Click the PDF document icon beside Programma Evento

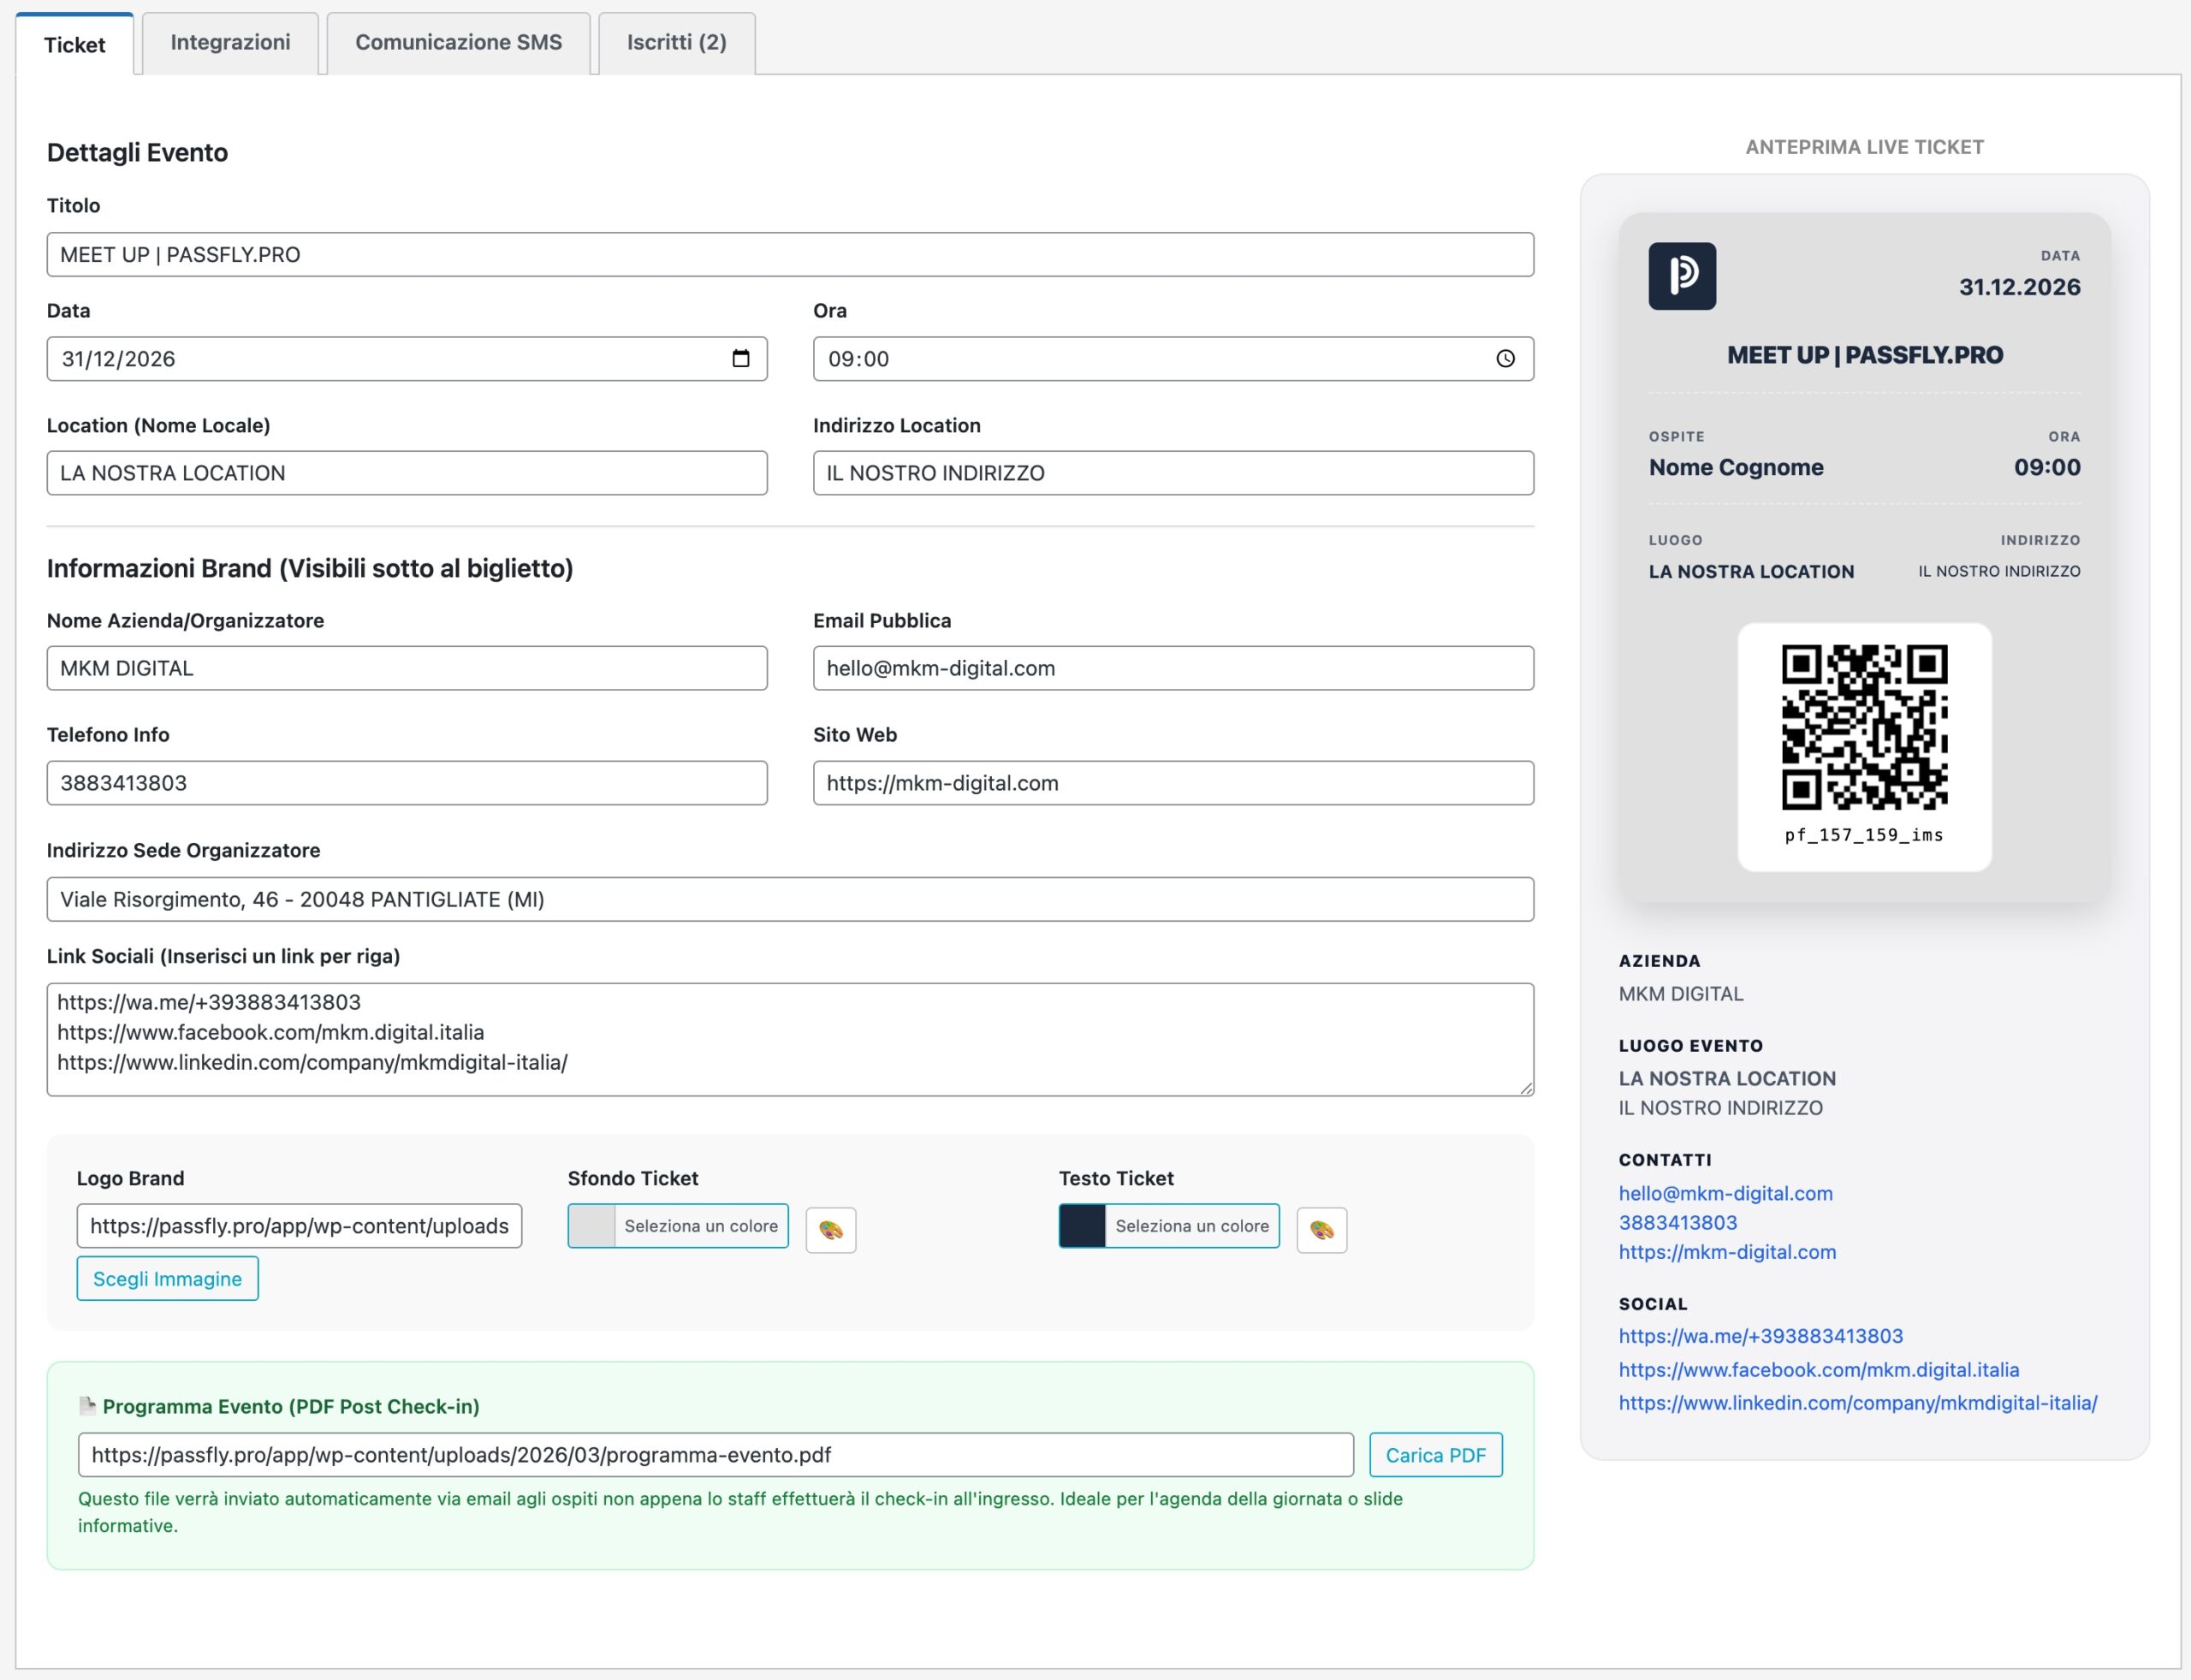click(87, 1406)
